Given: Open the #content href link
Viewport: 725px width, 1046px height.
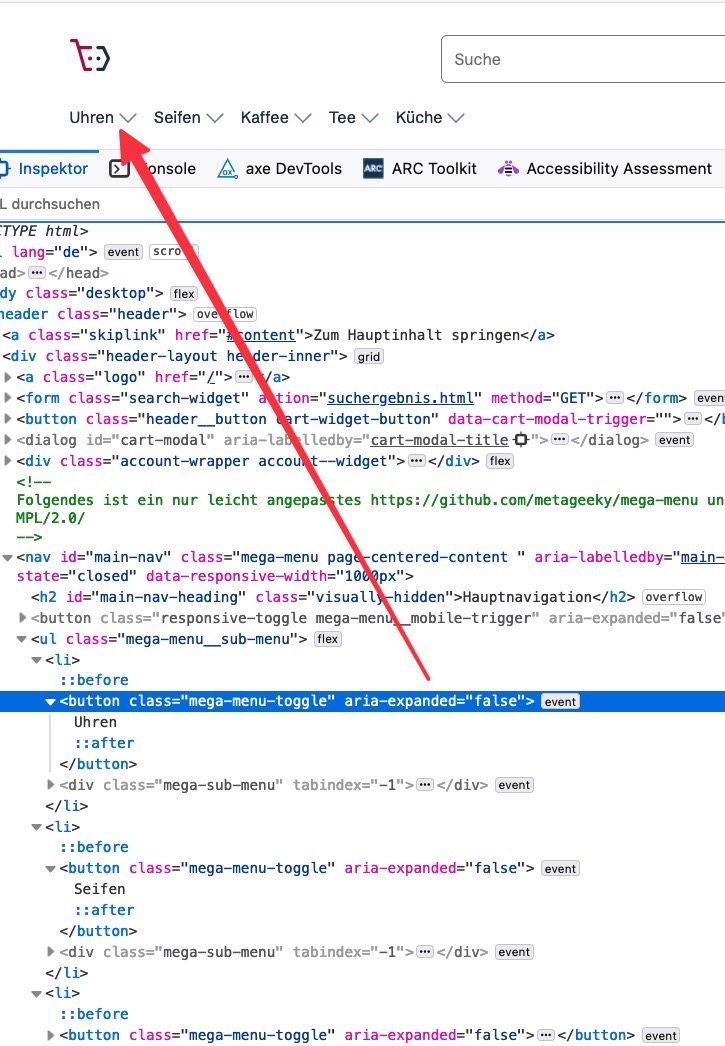Looking at the screenshot, I should coord(261,335).
